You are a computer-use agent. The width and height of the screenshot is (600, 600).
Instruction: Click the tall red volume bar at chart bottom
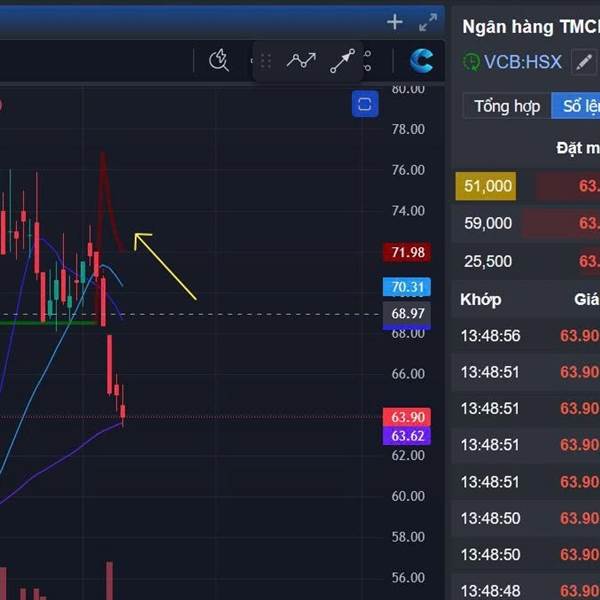point(109,580)
